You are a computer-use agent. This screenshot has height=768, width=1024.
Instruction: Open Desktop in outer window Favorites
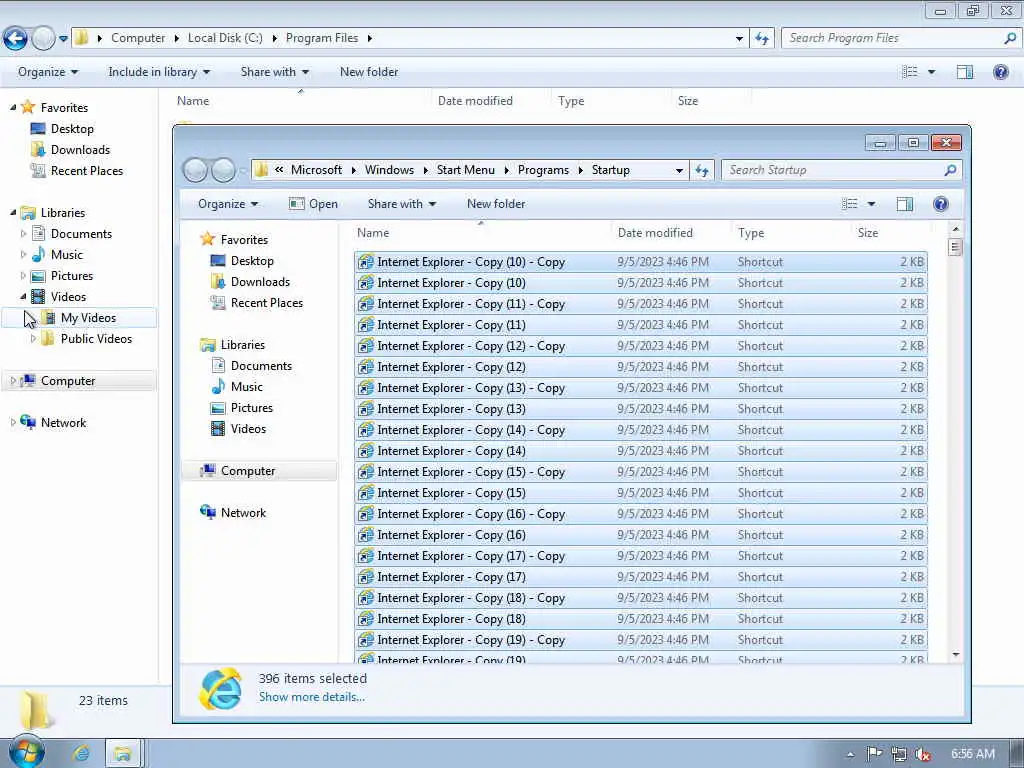tap(72, 129)
